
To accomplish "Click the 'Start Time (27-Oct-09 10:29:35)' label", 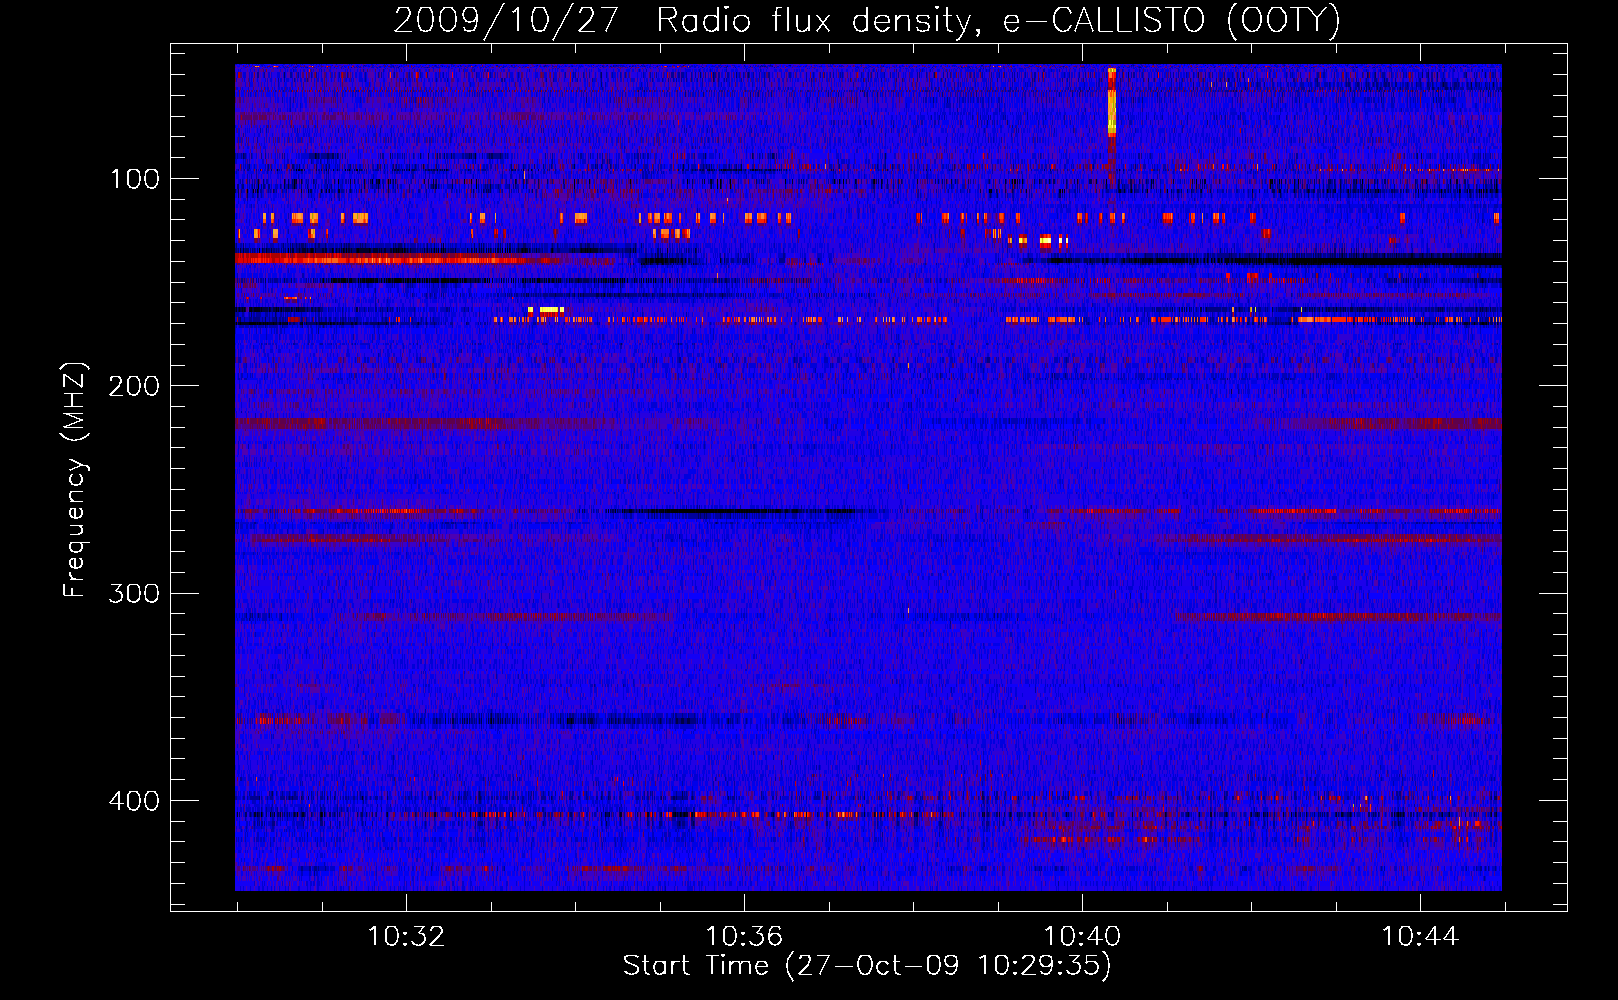I will (867, 966).
